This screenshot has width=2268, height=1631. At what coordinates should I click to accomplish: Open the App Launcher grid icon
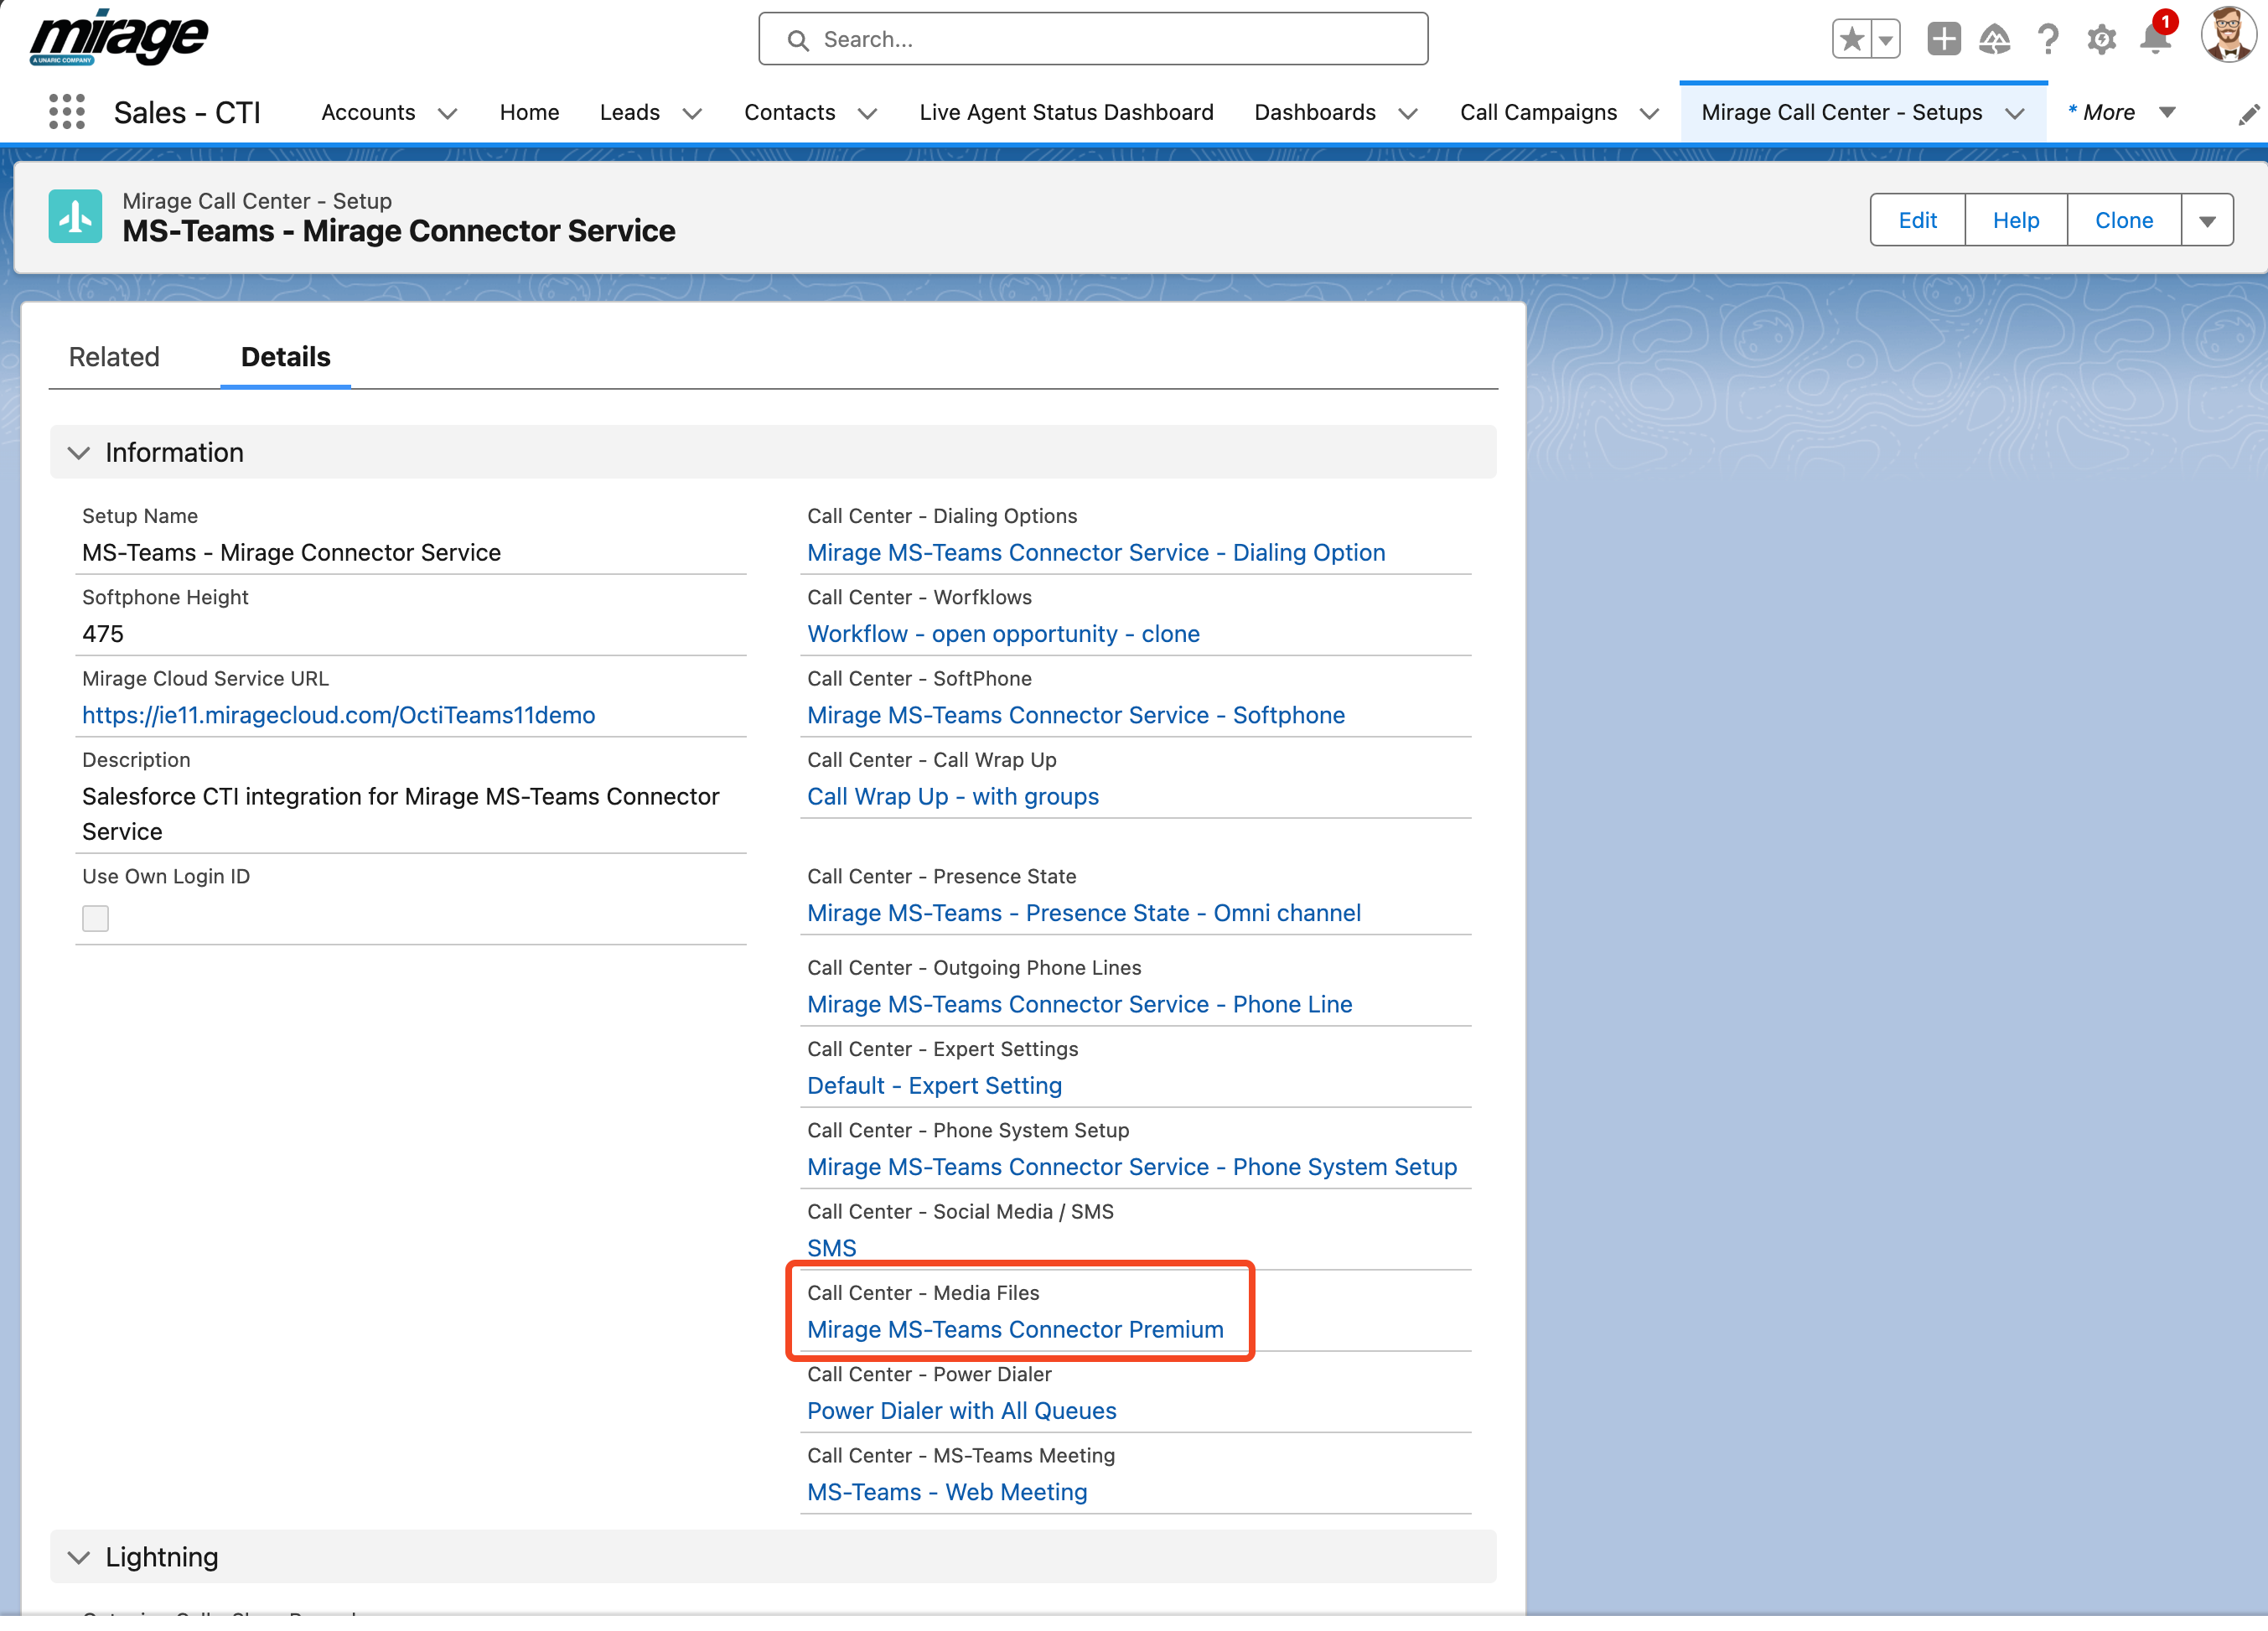67,112
